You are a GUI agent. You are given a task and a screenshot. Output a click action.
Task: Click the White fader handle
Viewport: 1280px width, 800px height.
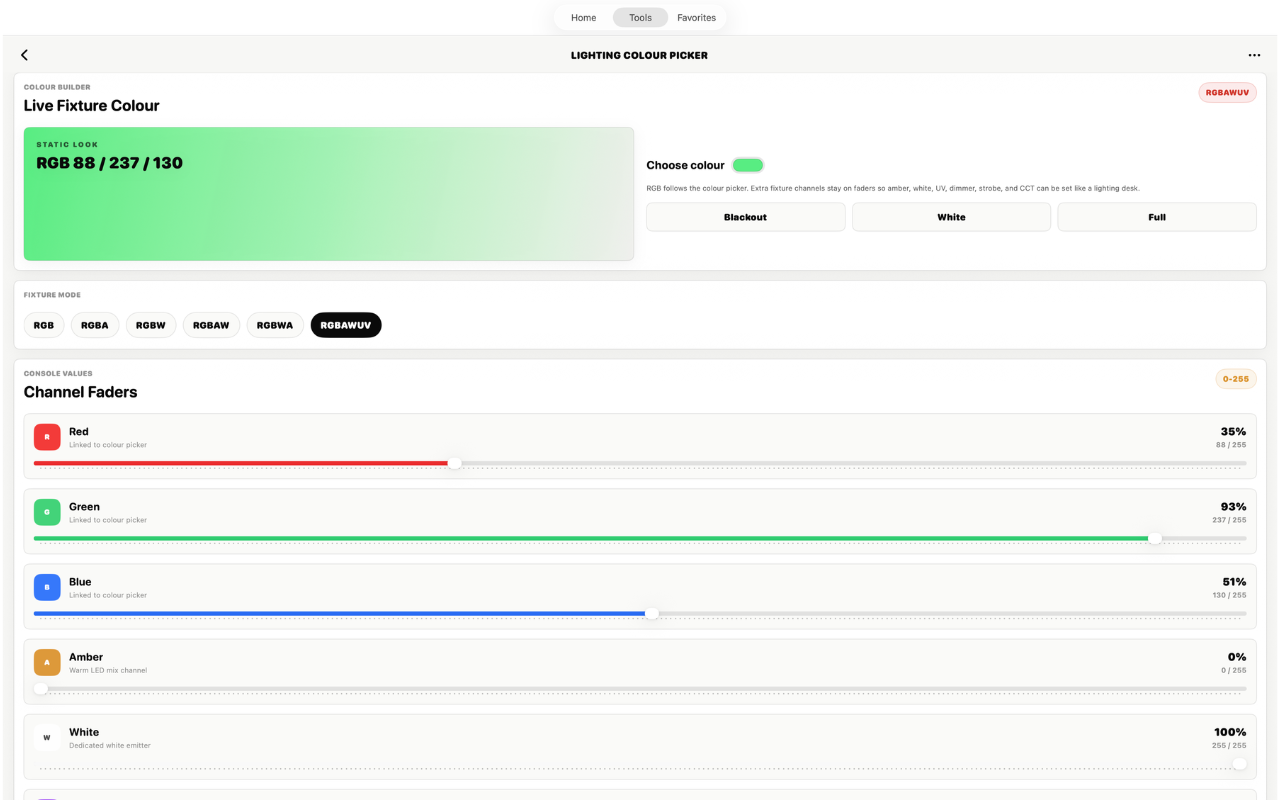[1240, 763]
